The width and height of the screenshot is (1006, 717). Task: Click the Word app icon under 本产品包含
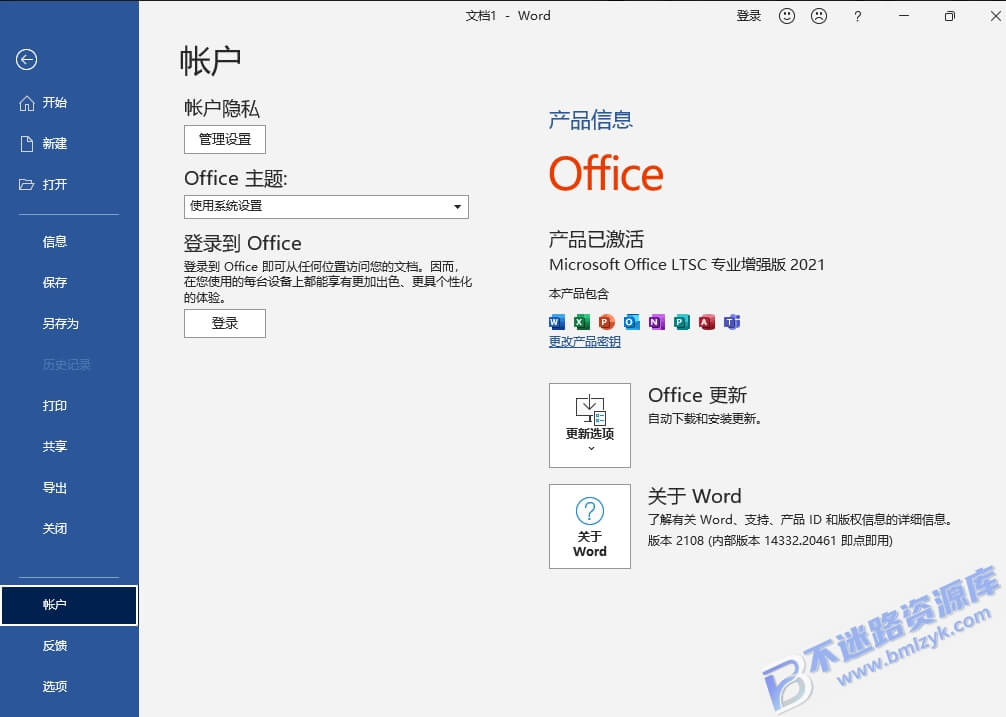coord(557,322)
